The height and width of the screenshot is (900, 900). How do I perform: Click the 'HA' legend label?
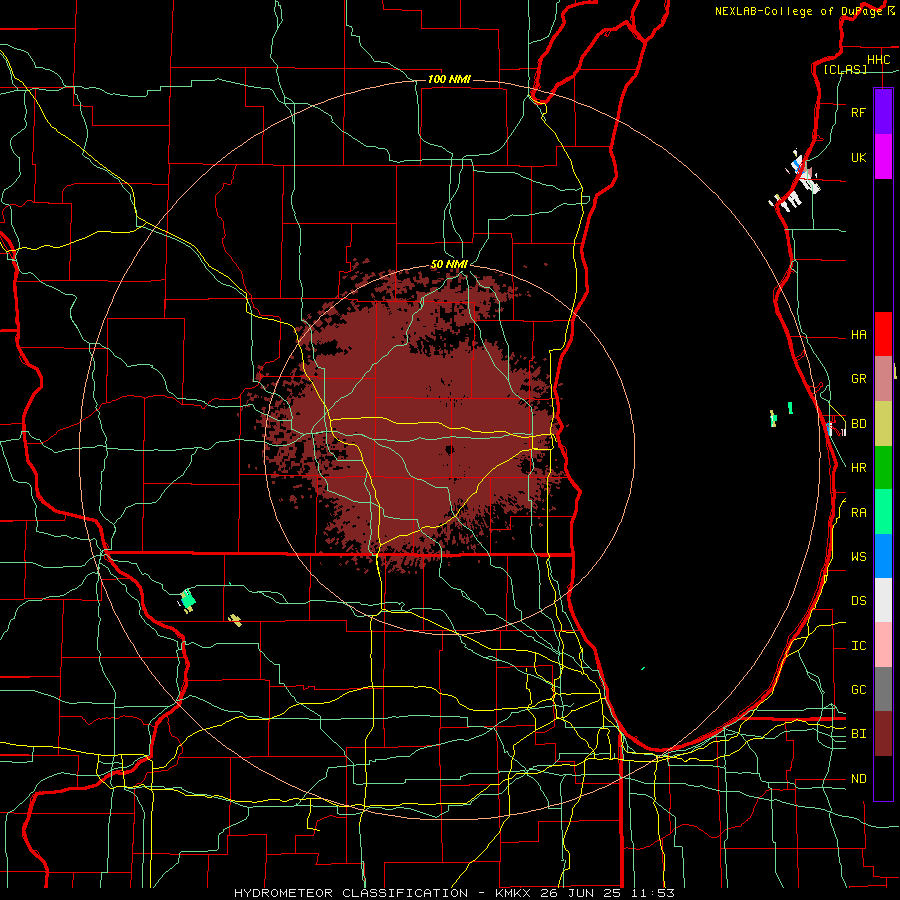(x=859, y=335)
